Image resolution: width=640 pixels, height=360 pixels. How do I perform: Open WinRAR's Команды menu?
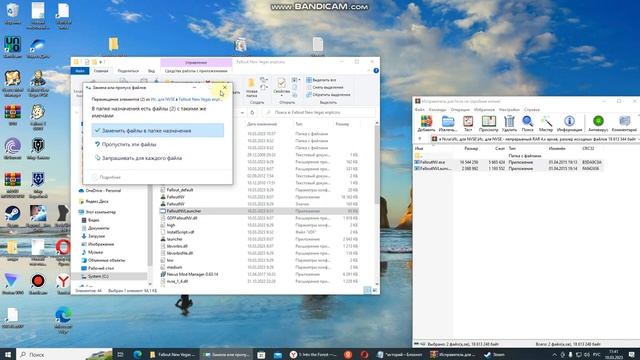[x=438, y=110]
